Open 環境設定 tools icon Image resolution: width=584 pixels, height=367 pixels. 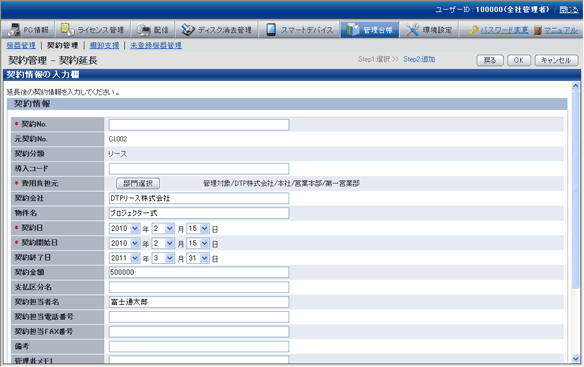click(412, 30)
